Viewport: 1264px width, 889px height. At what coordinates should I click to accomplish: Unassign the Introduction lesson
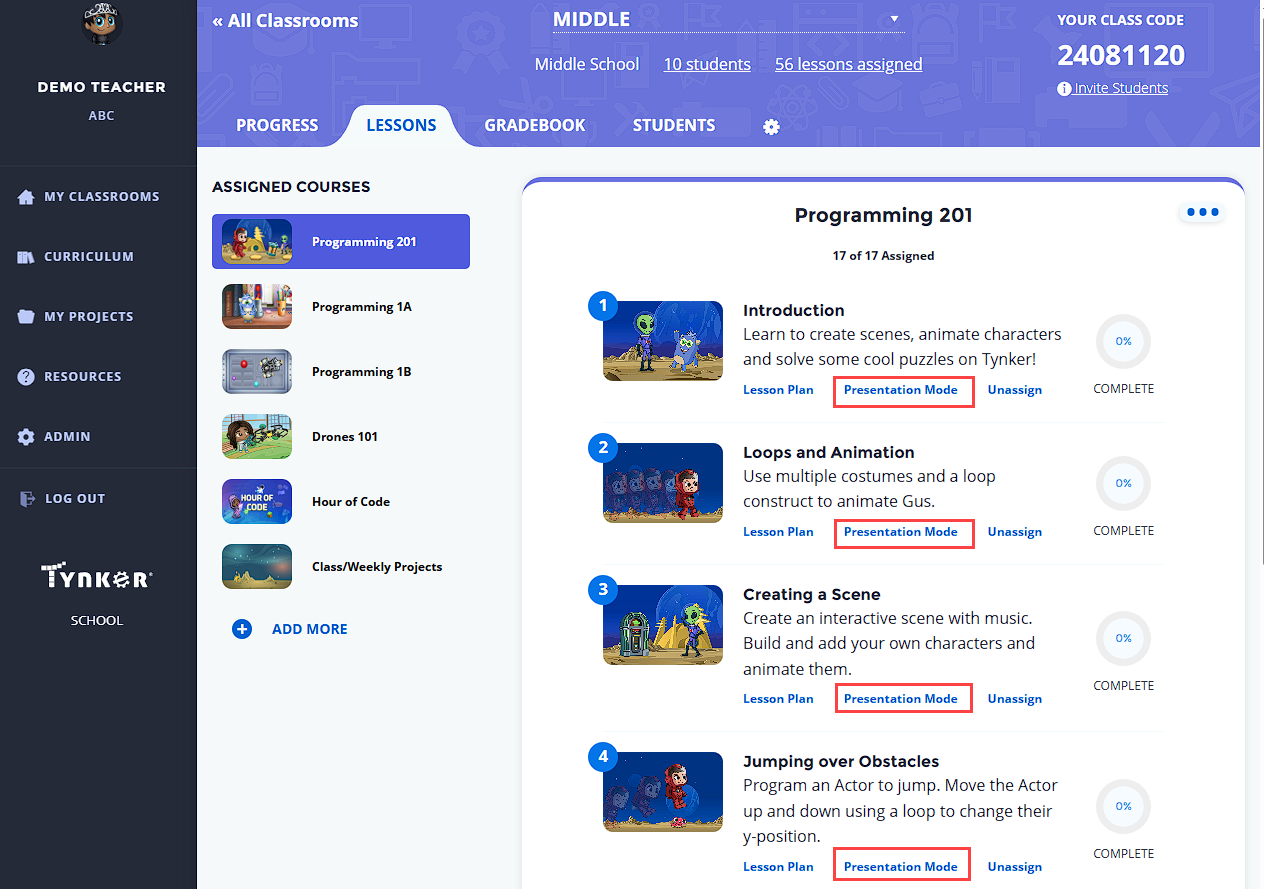coord(1015,390)
